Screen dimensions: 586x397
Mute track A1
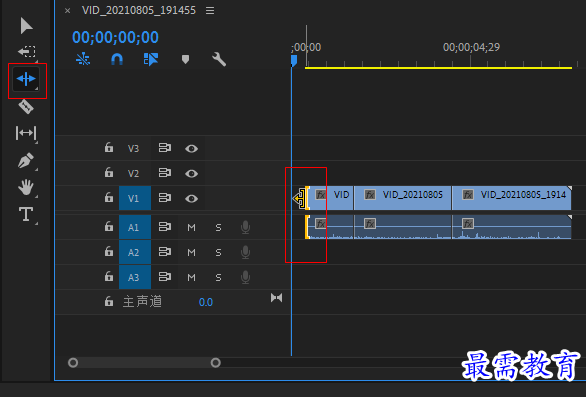(x=191, y=227)
